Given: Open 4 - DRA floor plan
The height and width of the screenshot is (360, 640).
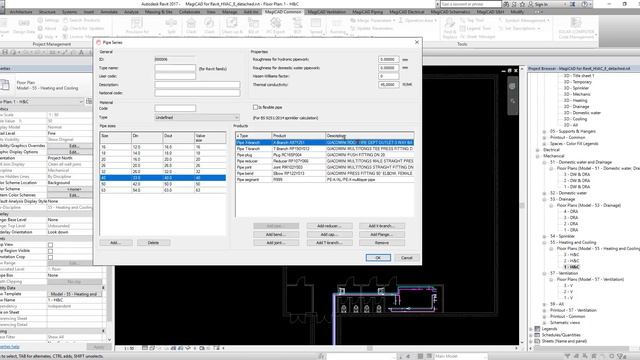Looking at the screenshot, I should point(571,211).
